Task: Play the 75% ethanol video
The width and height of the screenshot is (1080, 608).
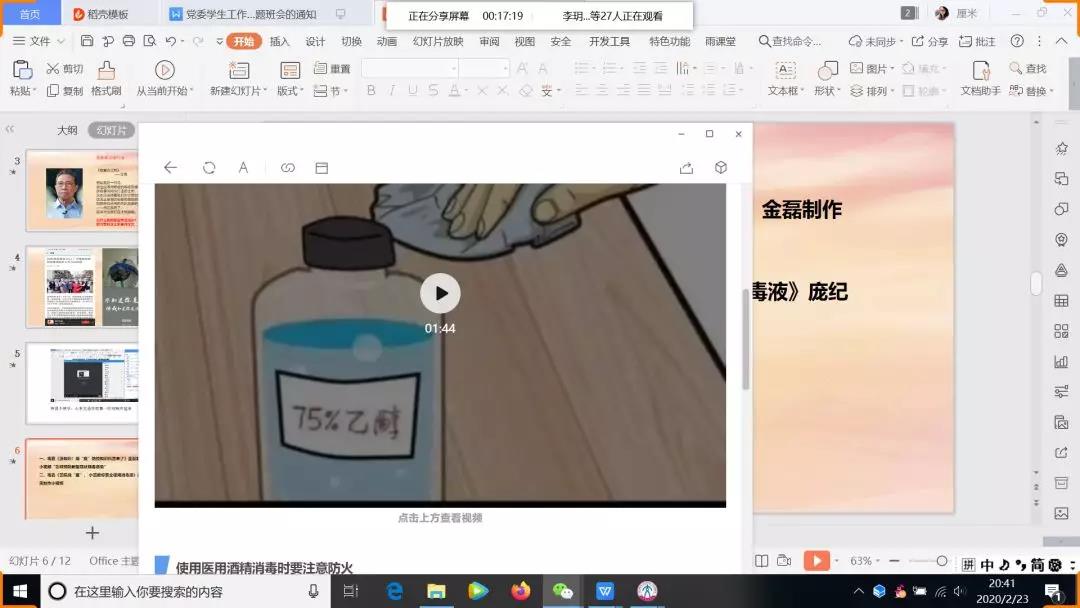Action: 440,293
